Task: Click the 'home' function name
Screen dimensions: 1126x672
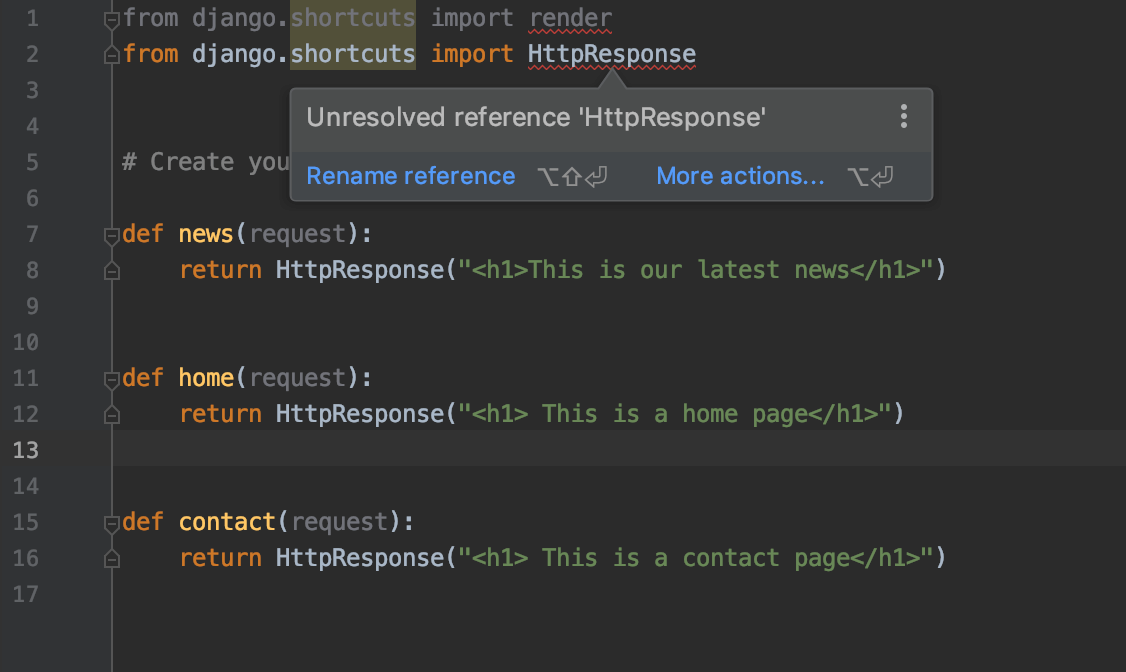Action: click(x=206, y=378)
